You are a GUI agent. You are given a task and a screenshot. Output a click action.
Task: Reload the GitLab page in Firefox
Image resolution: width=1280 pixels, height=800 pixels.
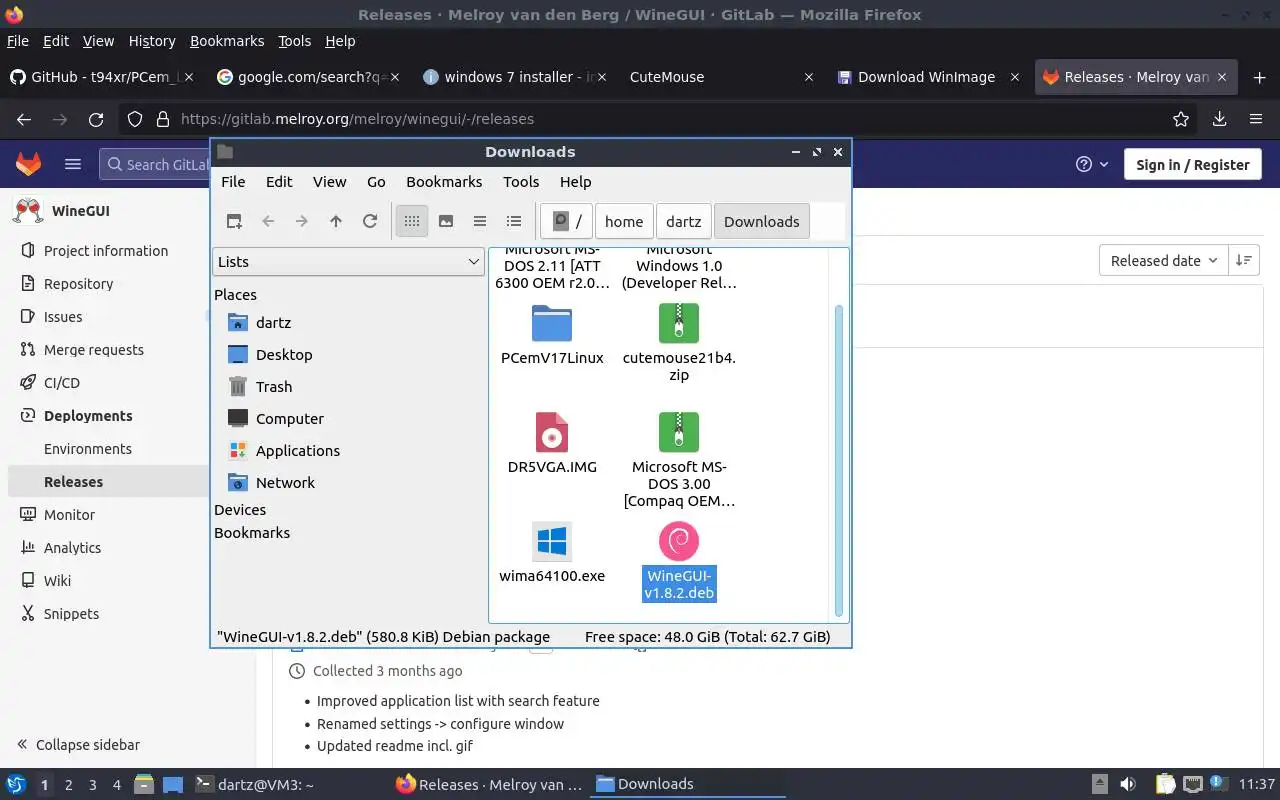click(x=96, y=119)
